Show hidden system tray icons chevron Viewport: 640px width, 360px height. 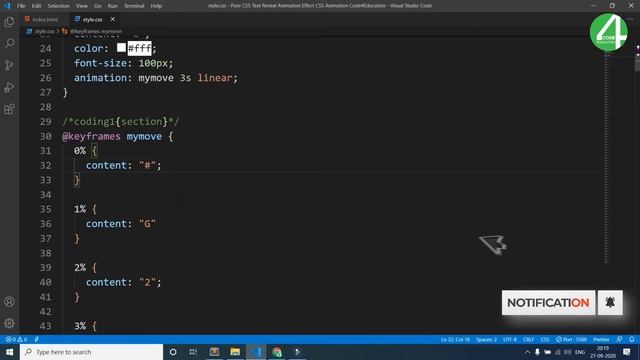point(527,352)
